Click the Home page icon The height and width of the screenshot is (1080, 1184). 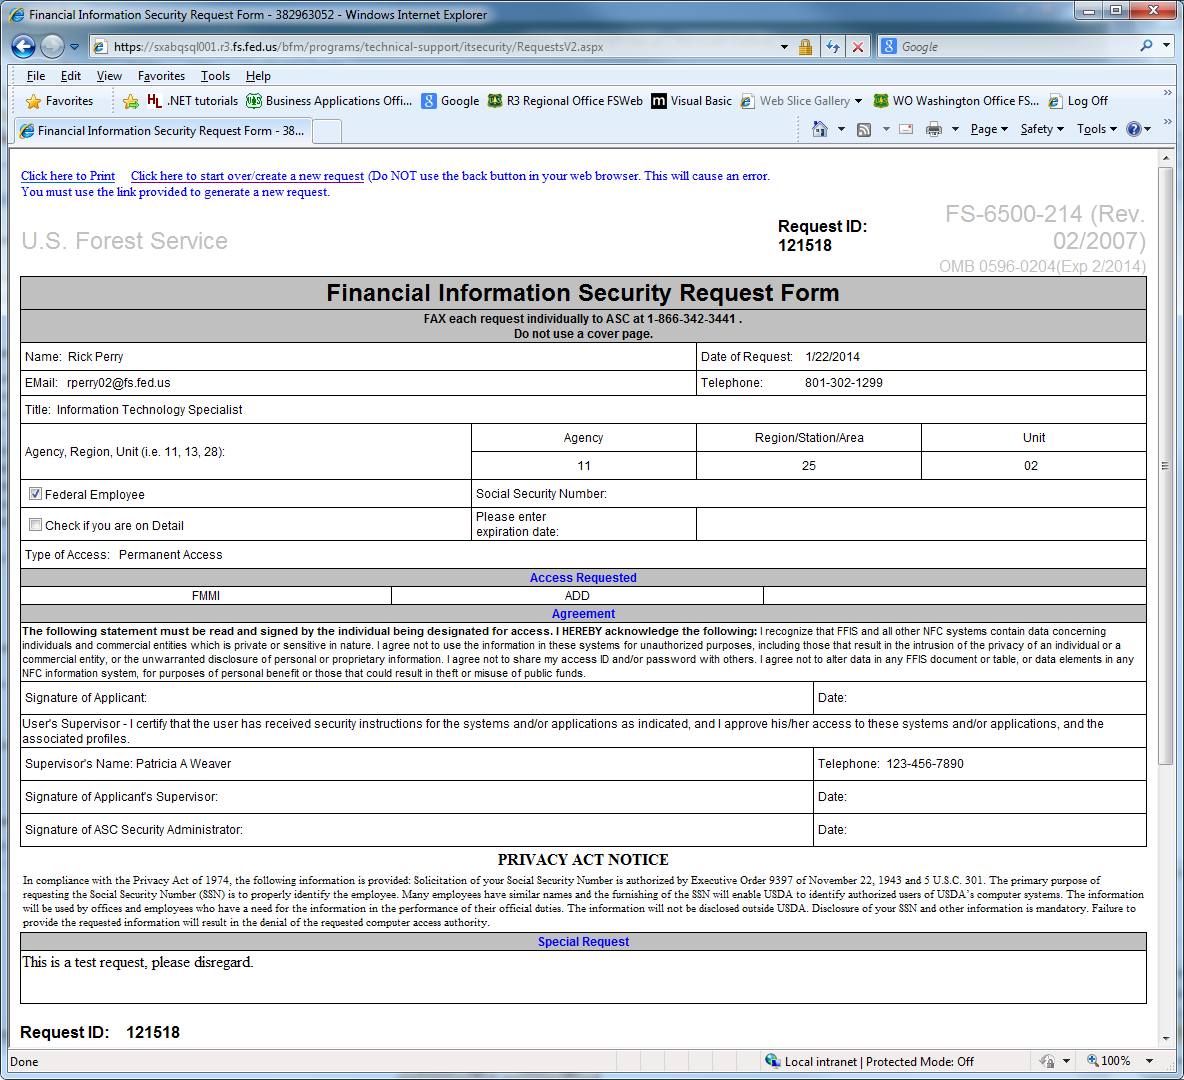[819, 129]
